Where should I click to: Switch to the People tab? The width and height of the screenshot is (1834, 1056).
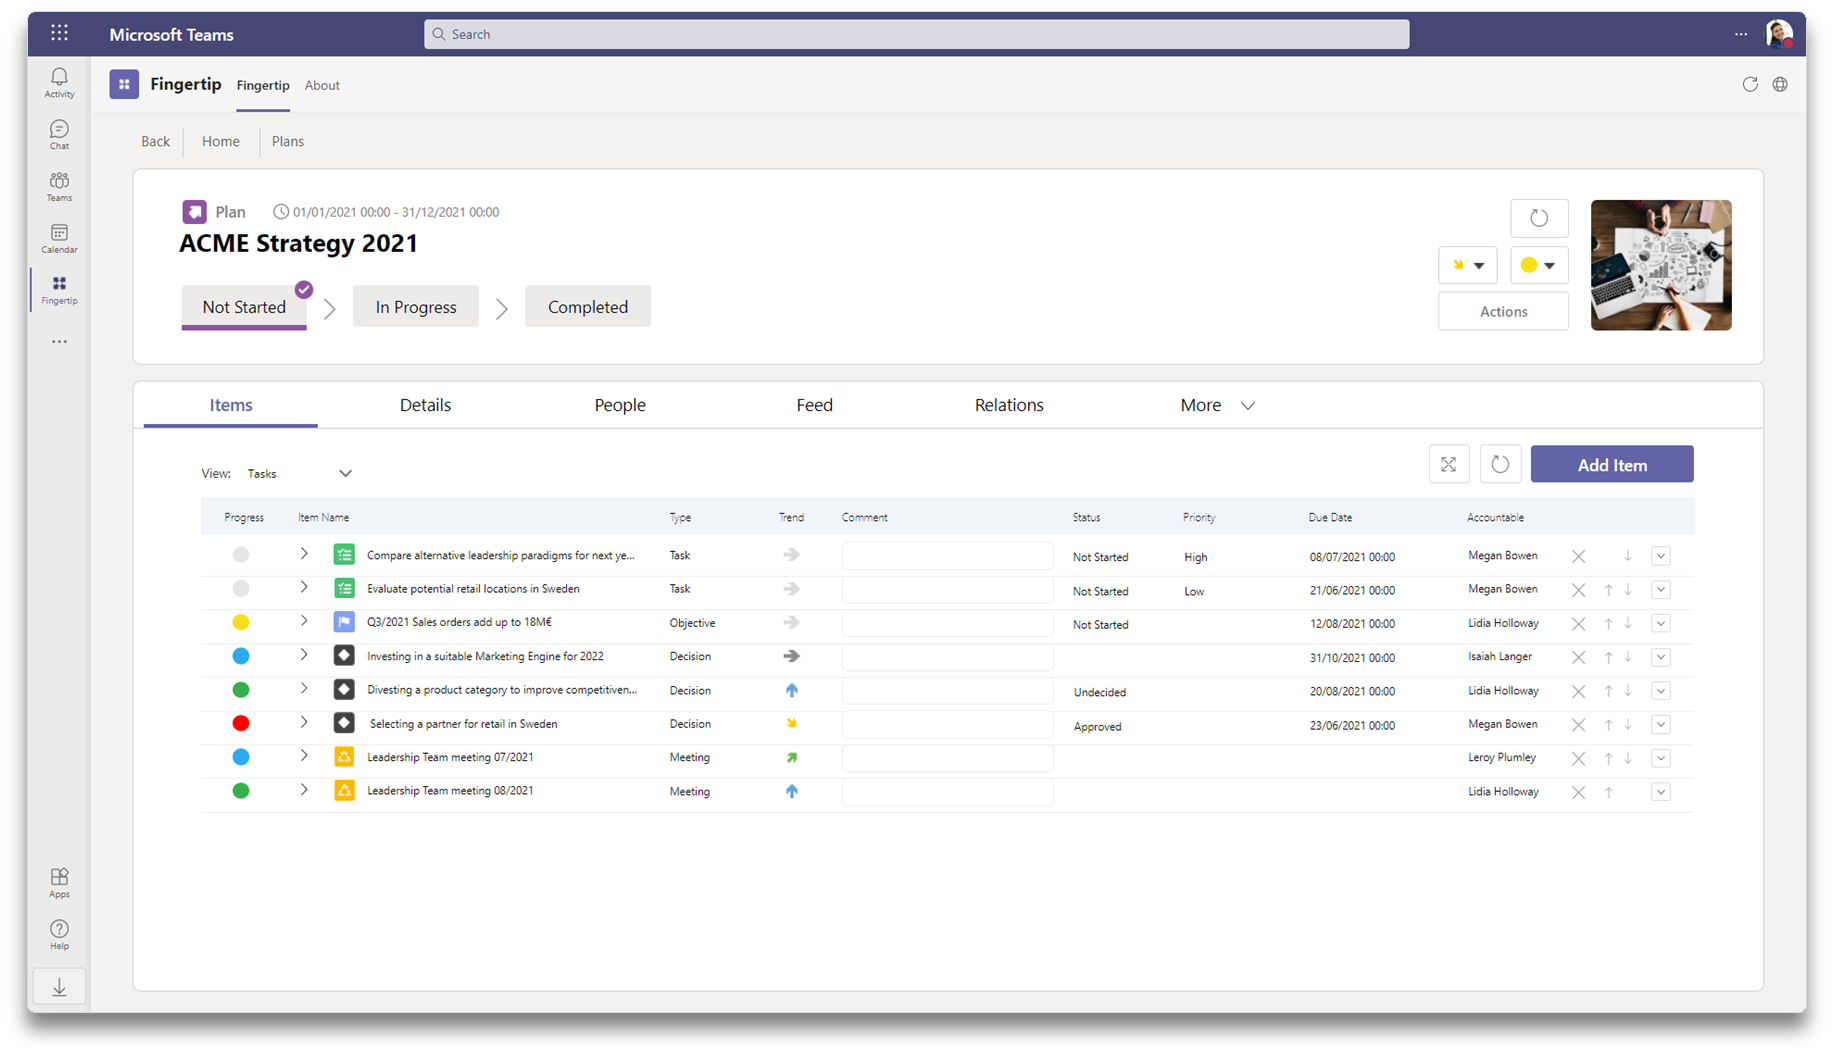620,405
